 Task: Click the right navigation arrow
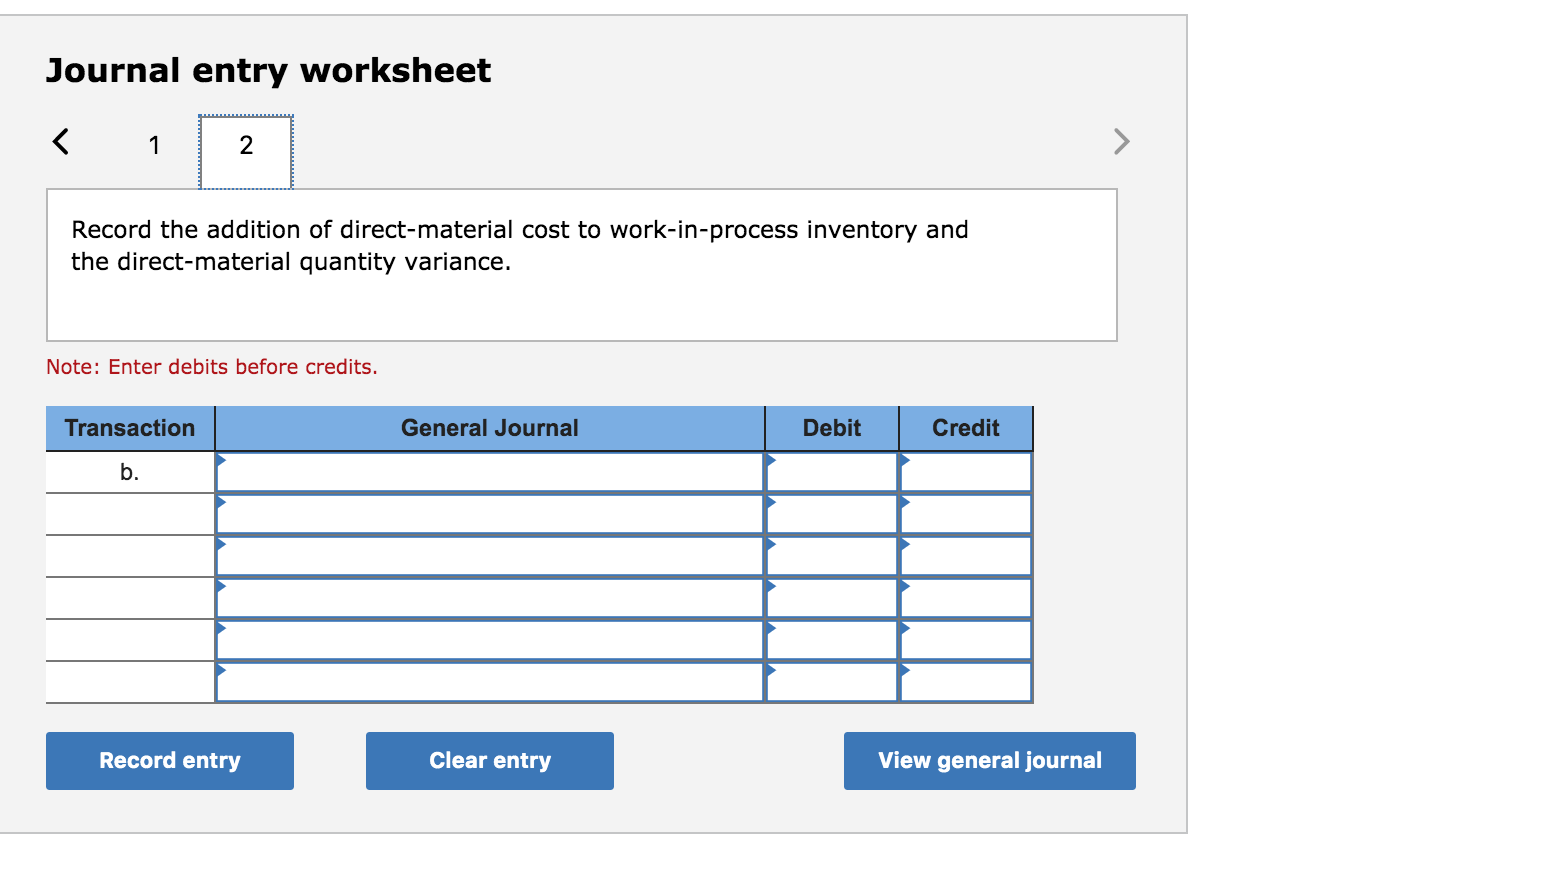(x=1121, y=142)
